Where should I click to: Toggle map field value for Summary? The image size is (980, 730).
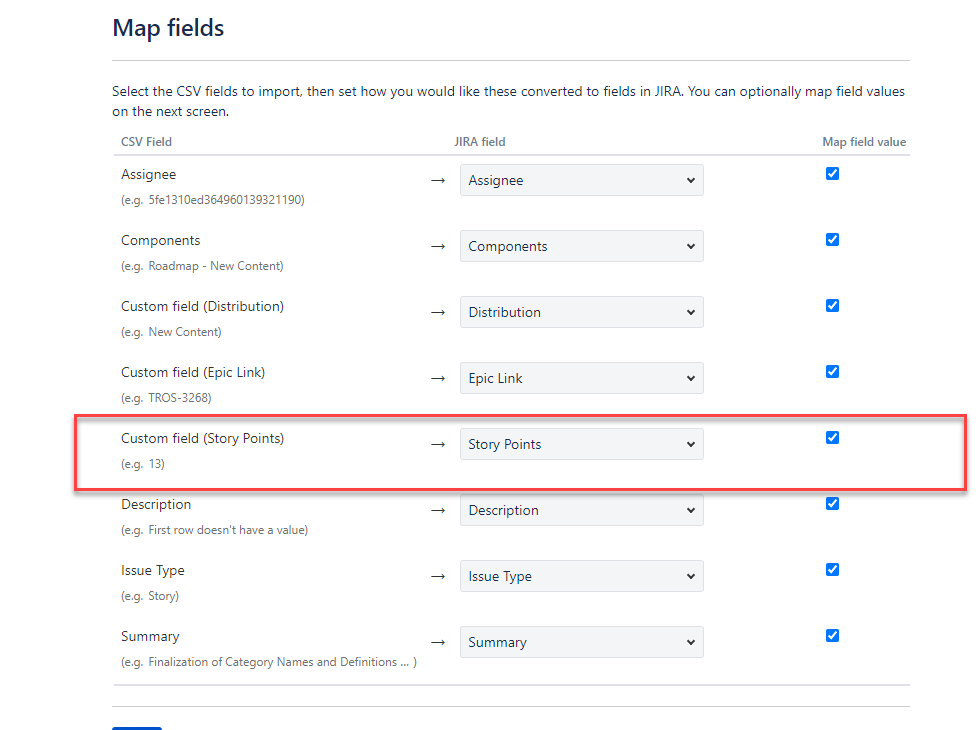pyautogui.click(x=832, y=635)
